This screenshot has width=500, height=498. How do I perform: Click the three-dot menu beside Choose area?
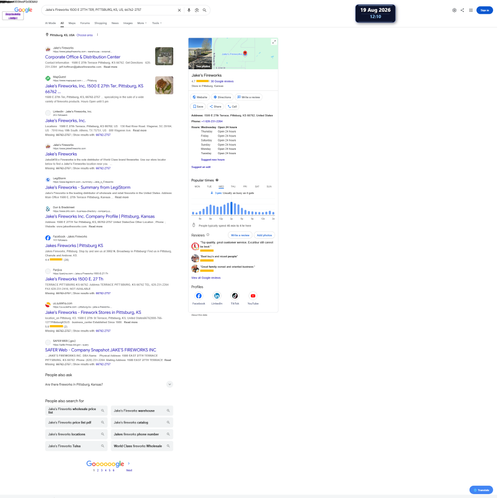pyautogui.click(x=97, y=35)
